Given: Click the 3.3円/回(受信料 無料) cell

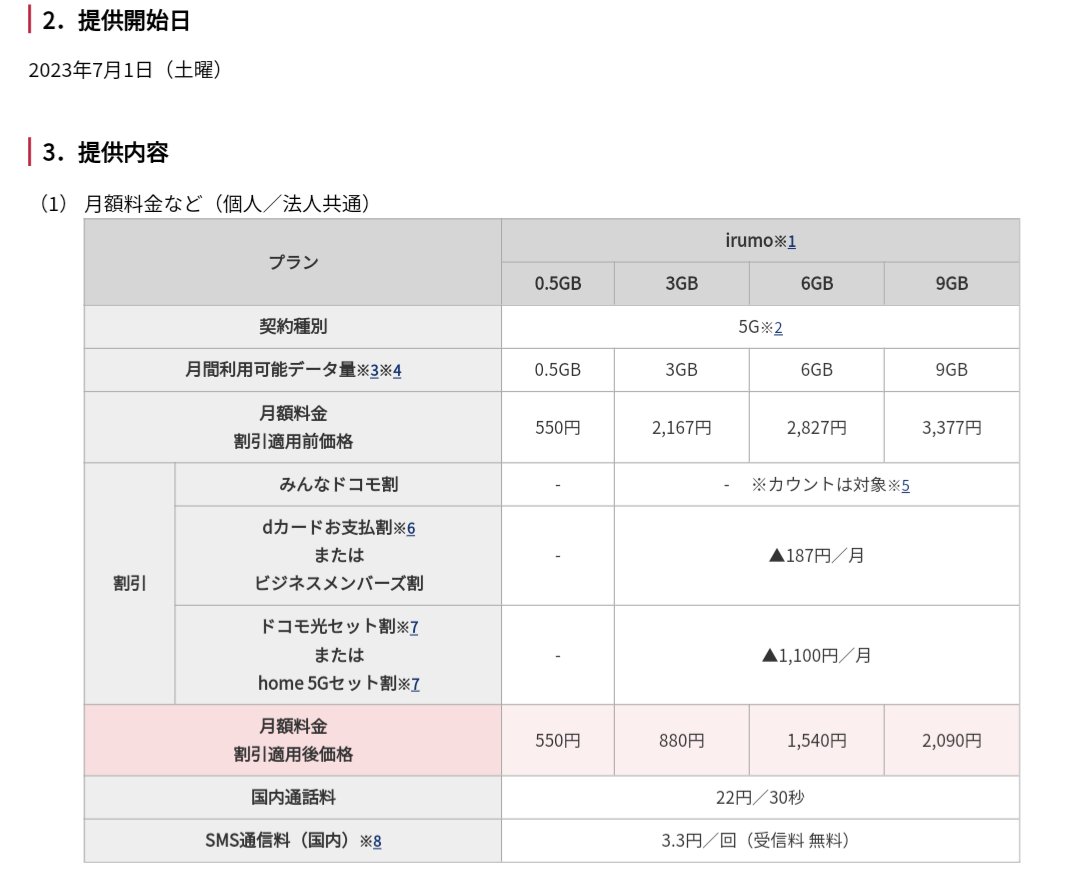Looking at the screenshot, I should tap(760, 841).
